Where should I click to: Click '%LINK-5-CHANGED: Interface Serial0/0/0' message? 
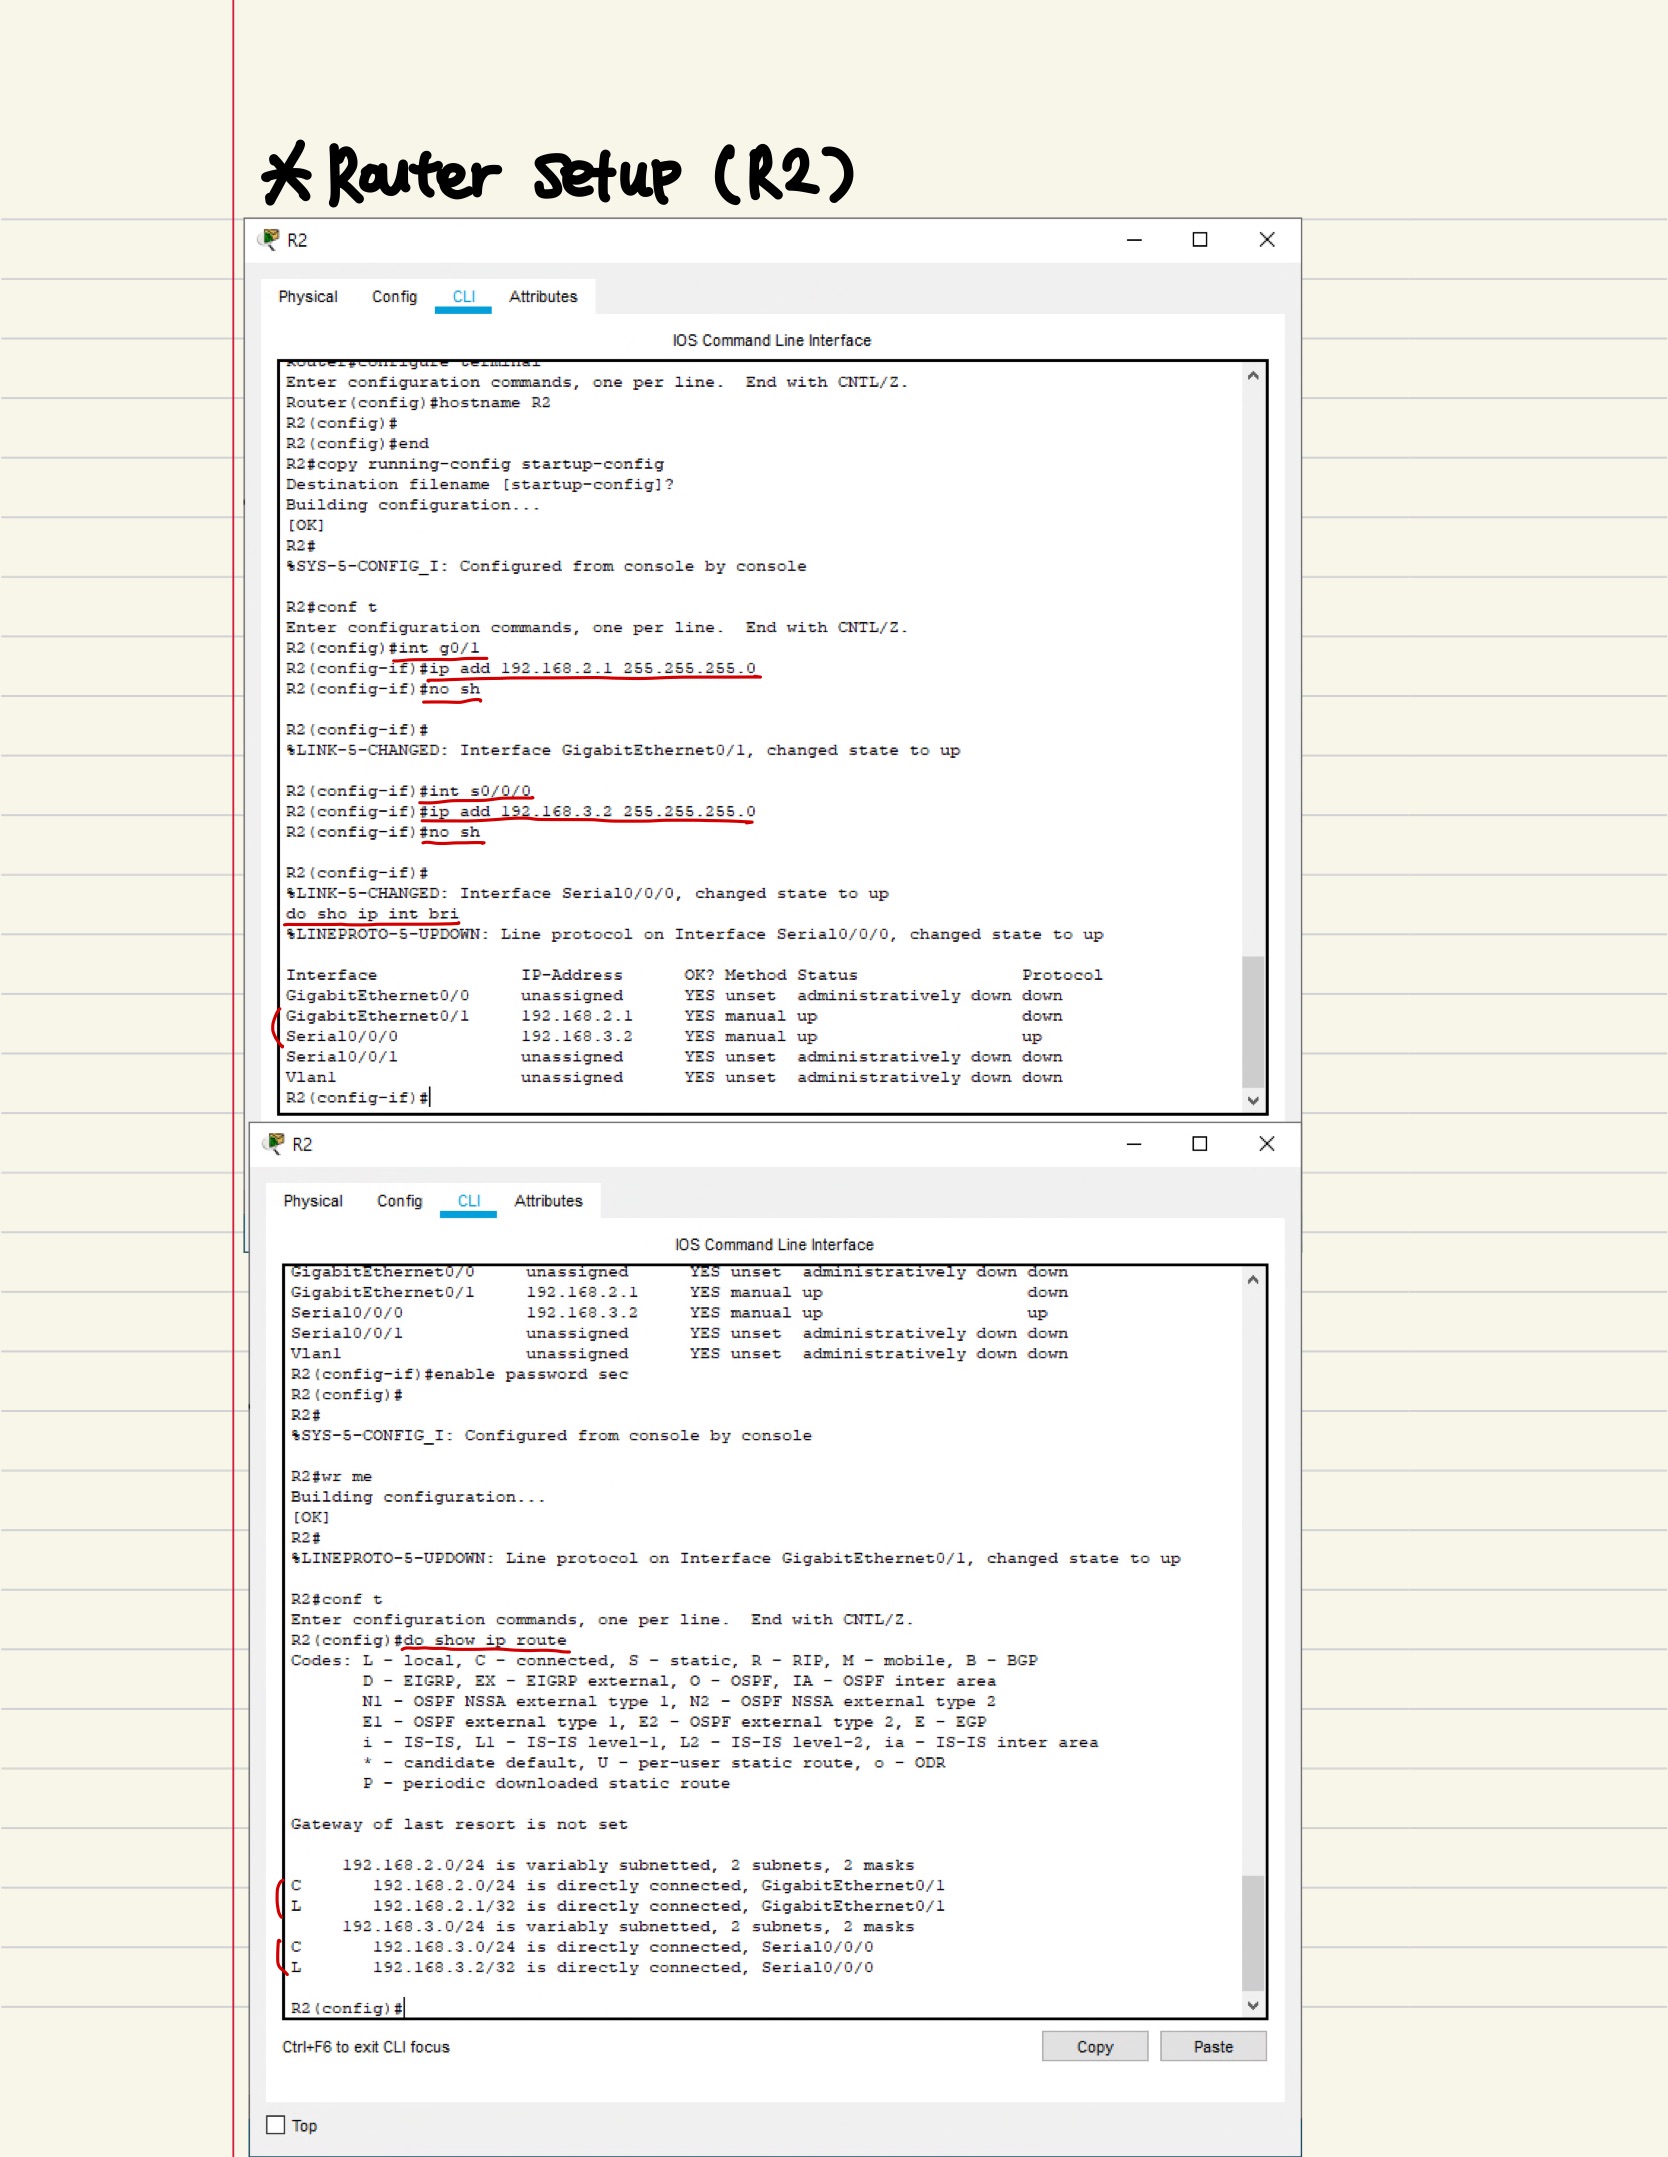(x=587, y=894)
